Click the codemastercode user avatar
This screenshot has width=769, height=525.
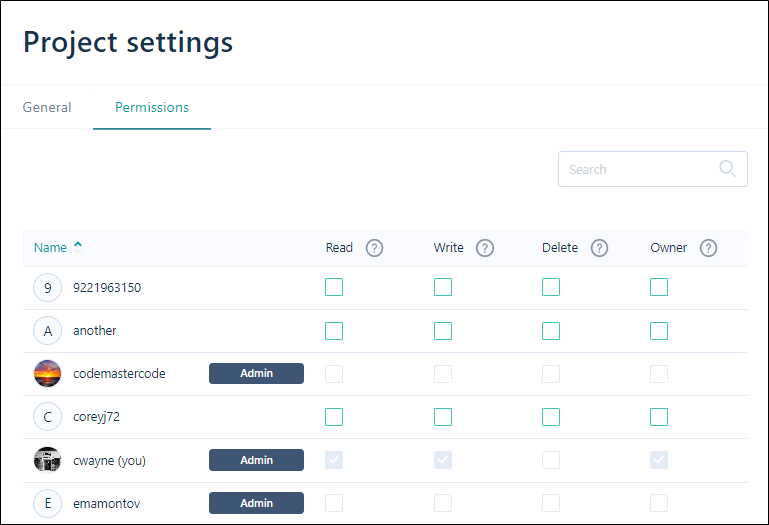click(x=47, y=374)
